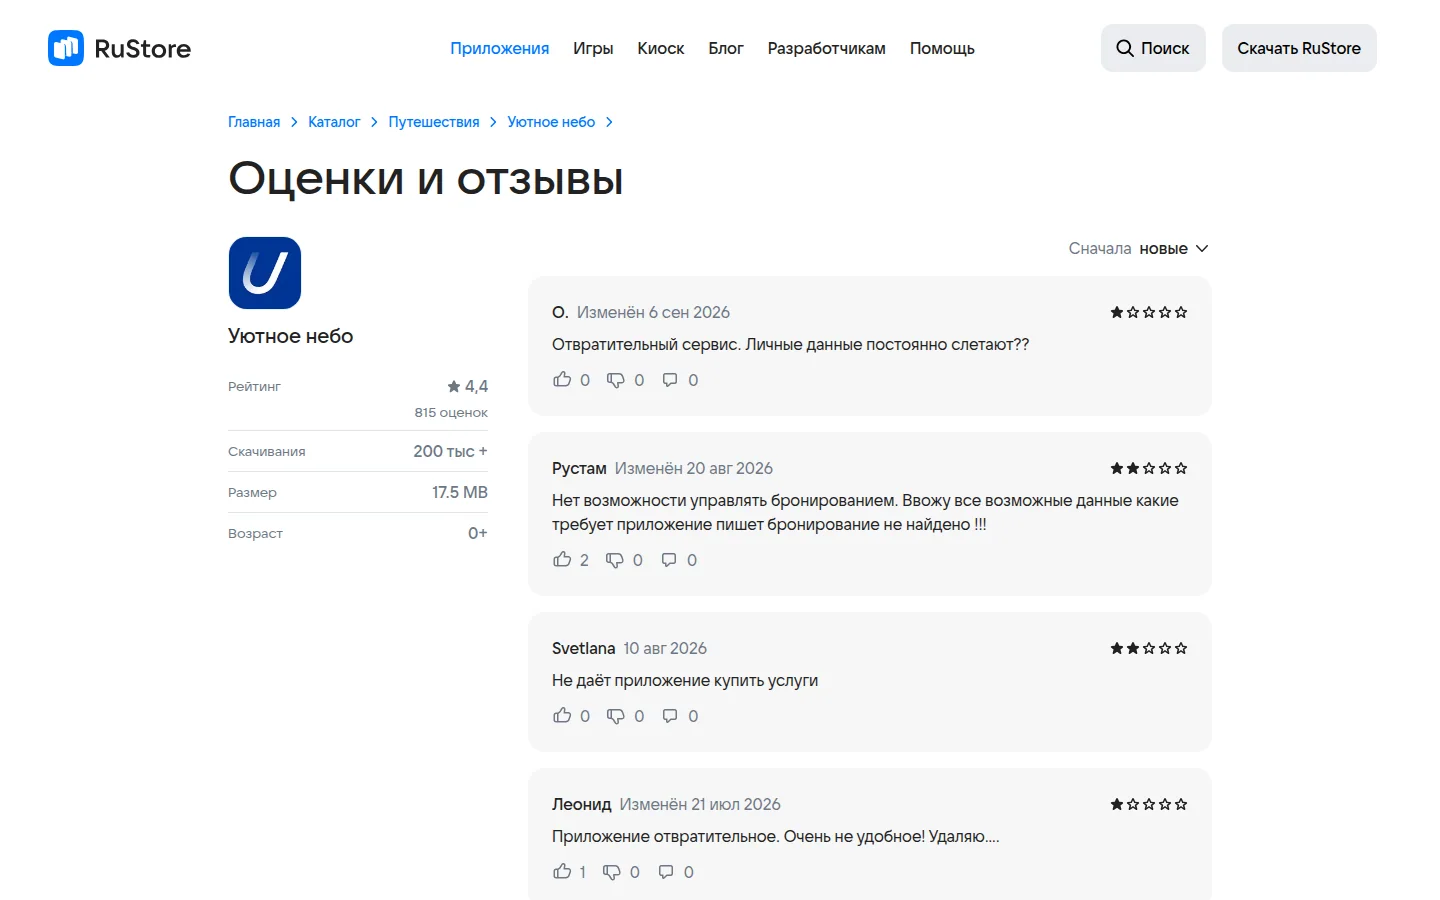Click the RuStore logo

point(119,48)
